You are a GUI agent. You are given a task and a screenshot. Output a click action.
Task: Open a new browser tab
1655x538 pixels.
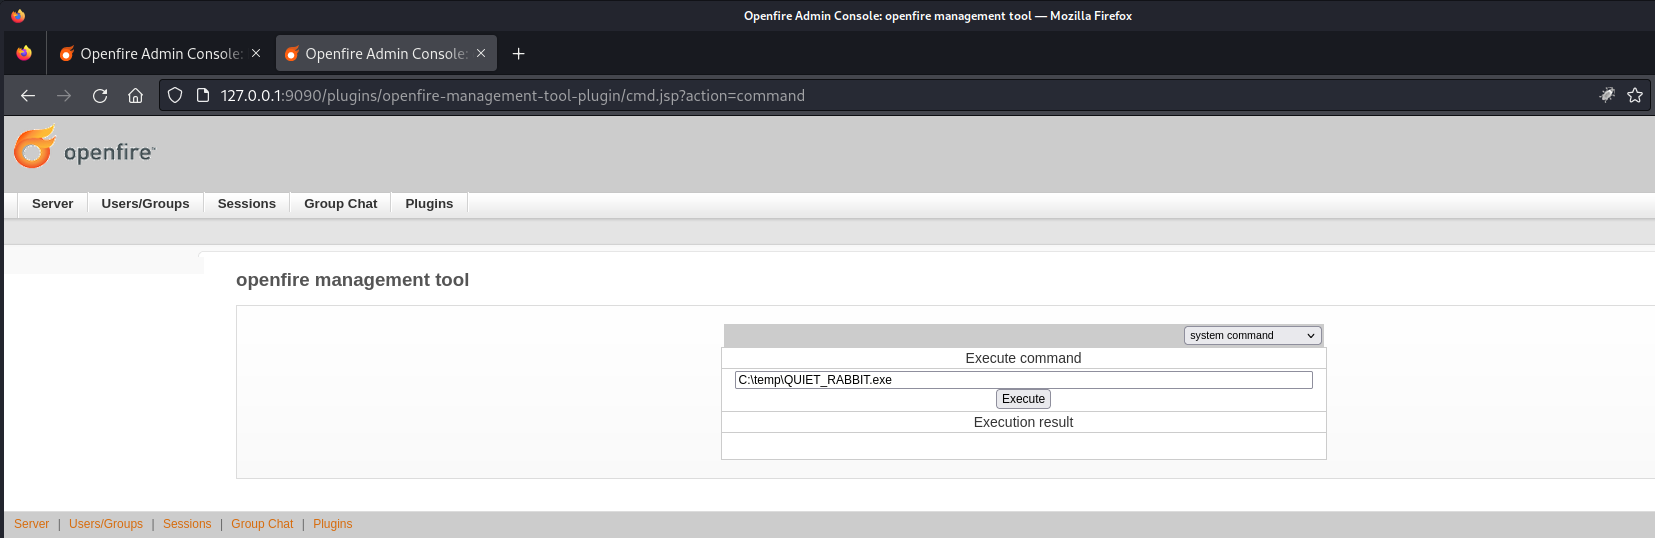pos(518,54)
